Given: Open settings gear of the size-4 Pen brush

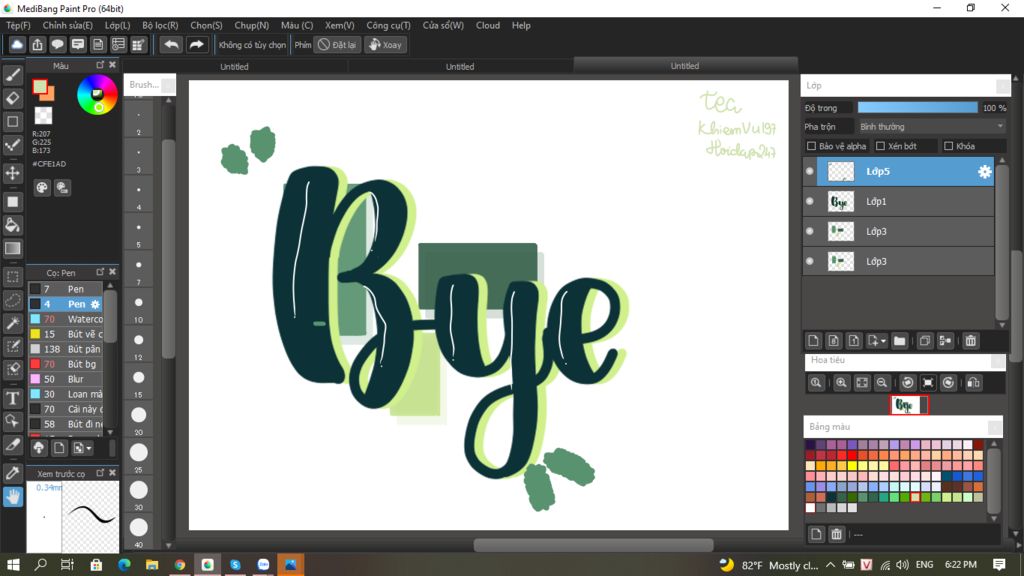Looking at the screenshot, I should pyautogui.click(x=95, y=304).
